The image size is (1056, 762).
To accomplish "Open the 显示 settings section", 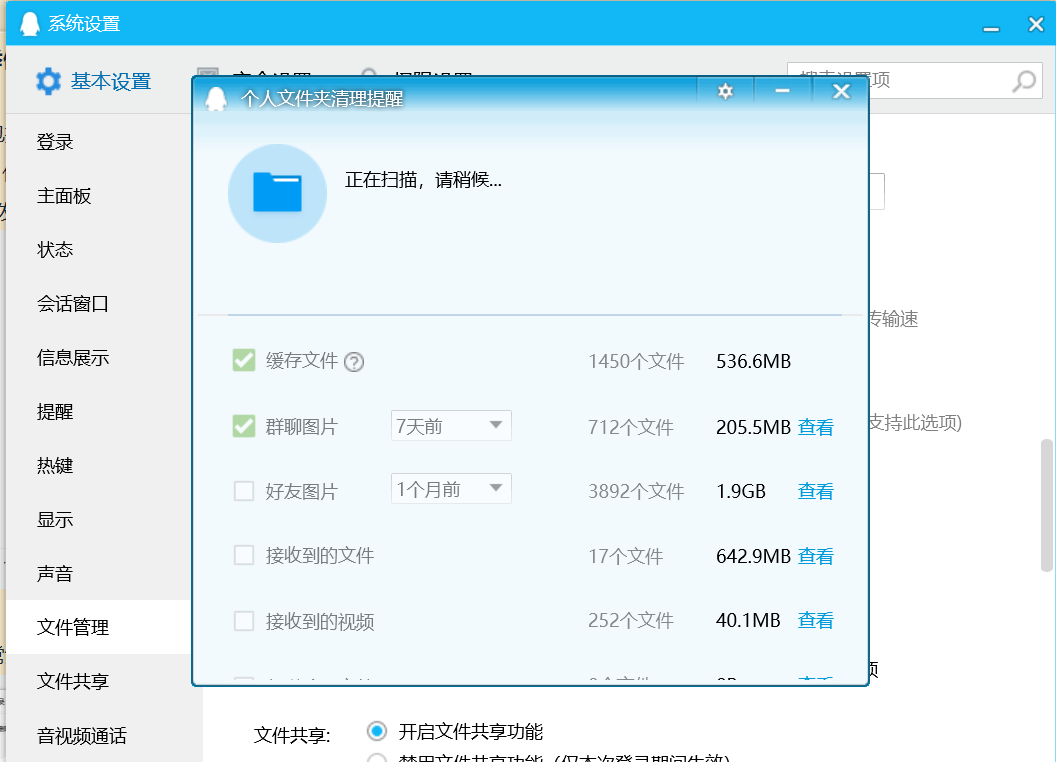I will tap(55, 519).
